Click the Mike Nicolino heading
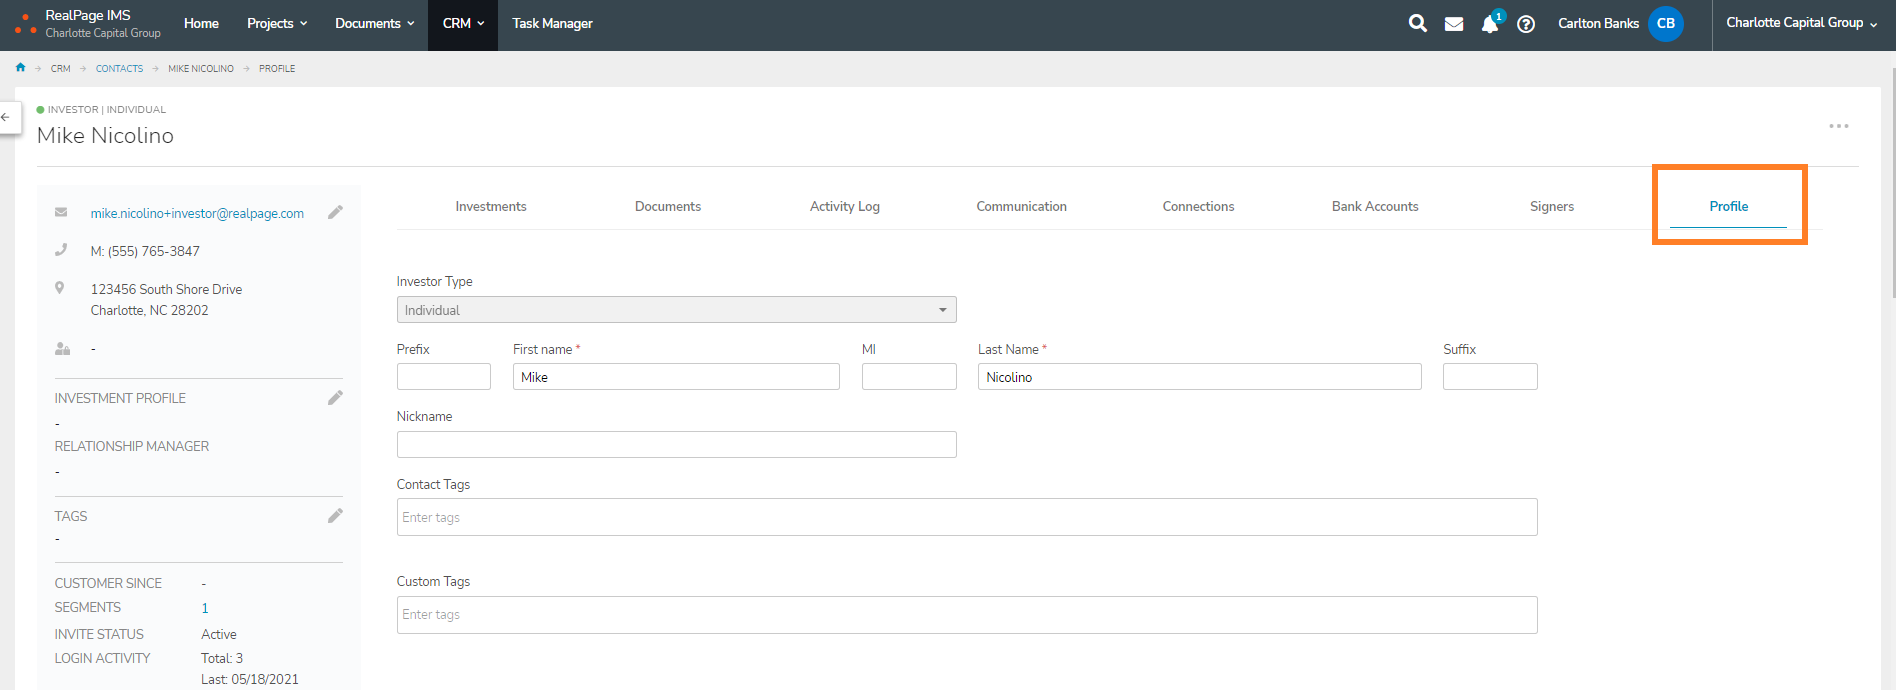 click(105, 136)
